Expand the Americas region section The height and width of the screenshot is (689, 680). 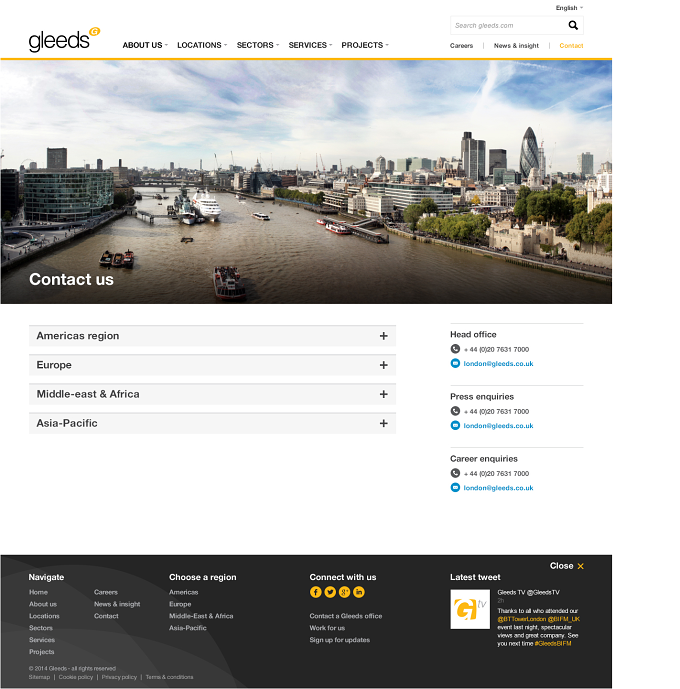click(213, 336)
